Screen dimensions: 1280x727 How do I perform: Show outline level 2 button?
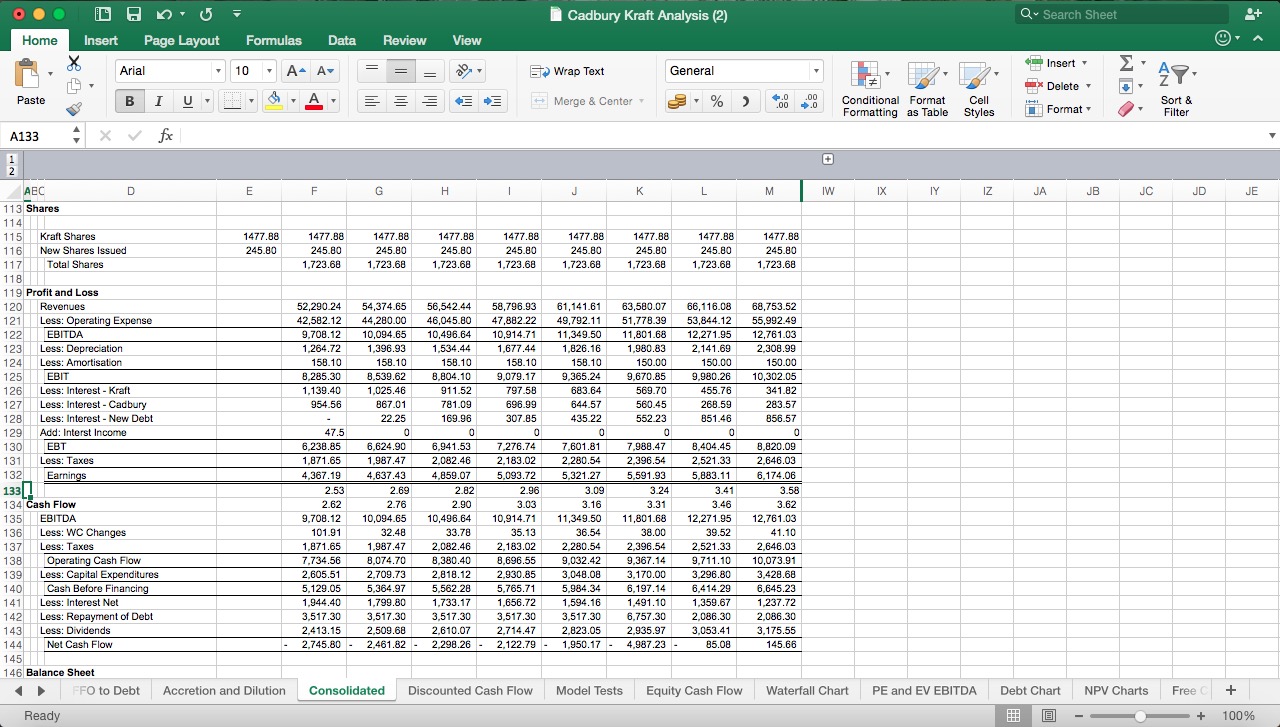click(11, 172)
